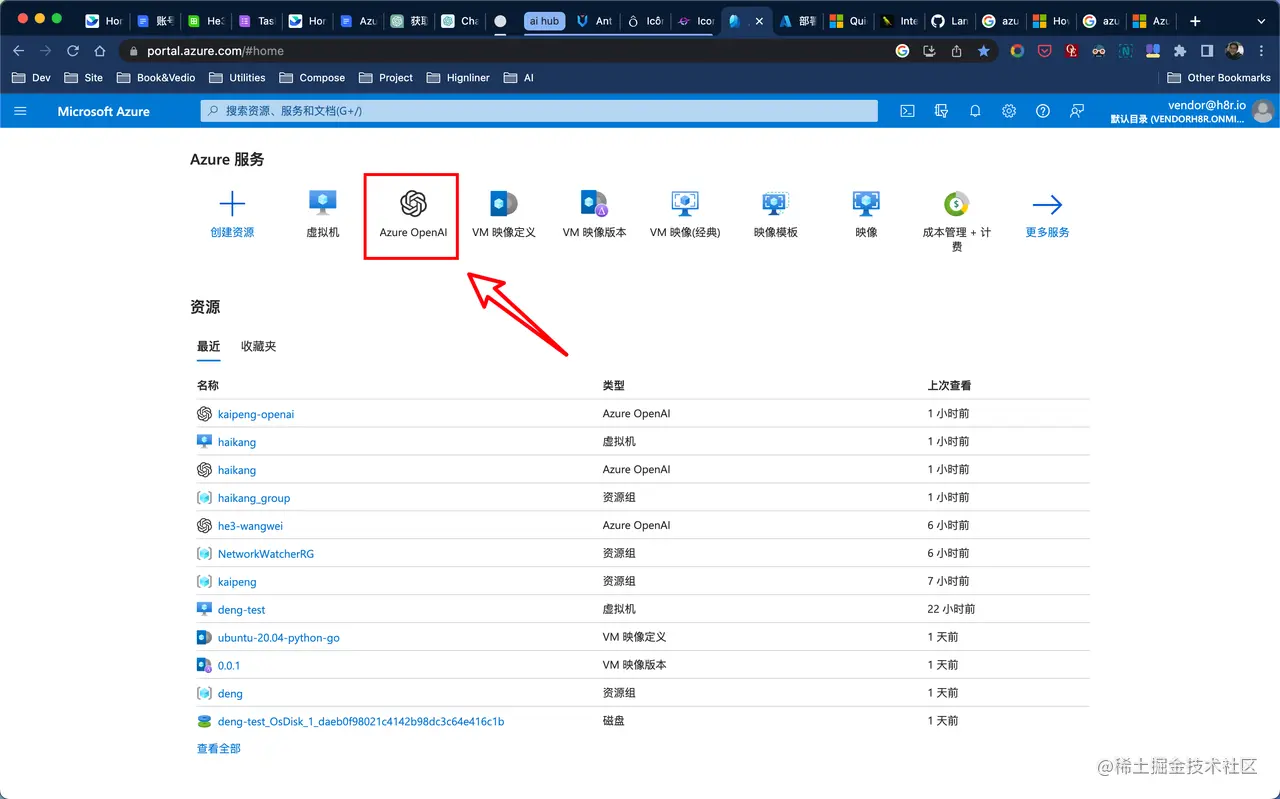Switch to the 收藏夹 tab

(x=258, y=346)
